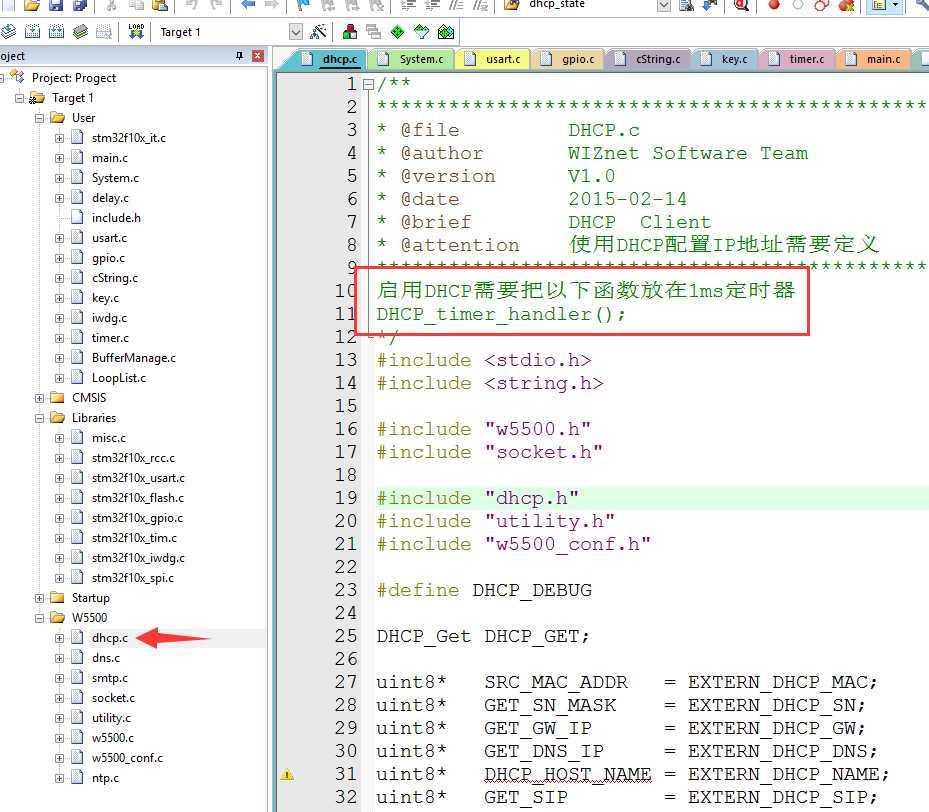Switch to the gpio.c editor tab
This screenshot has width=929, height=812.
pyautogui.click(x=569, y=59)
